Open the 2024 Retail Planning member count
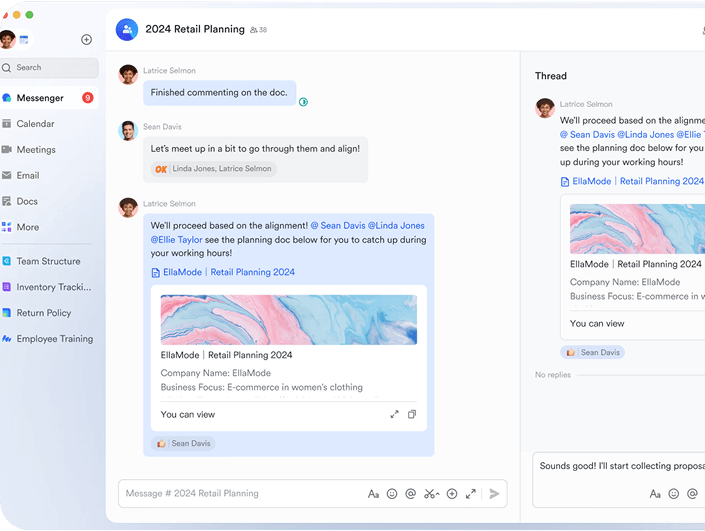 (258, 30)
